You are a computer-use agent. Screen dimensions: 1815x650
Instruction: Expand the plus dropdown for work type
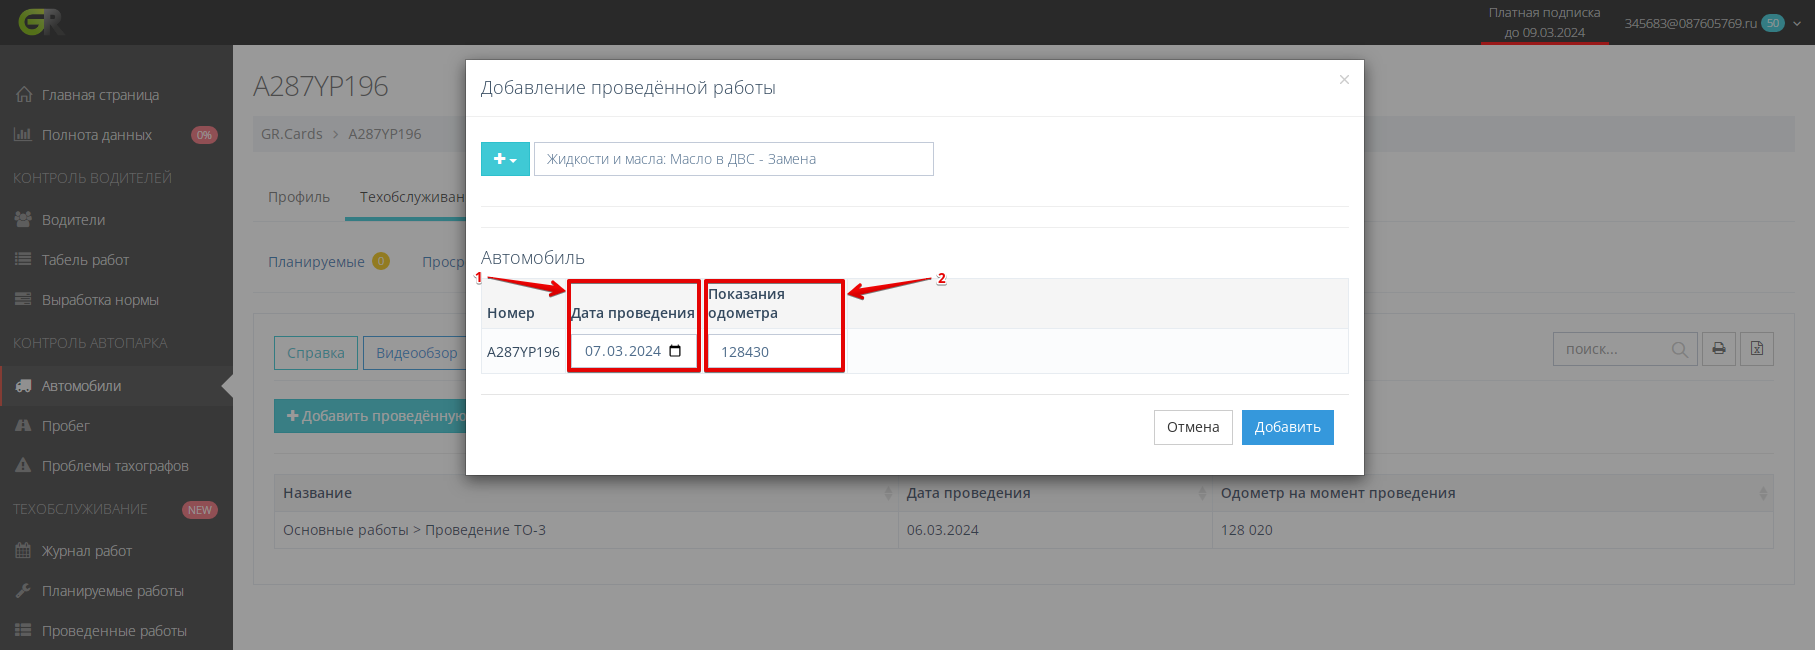pos(505,159)
